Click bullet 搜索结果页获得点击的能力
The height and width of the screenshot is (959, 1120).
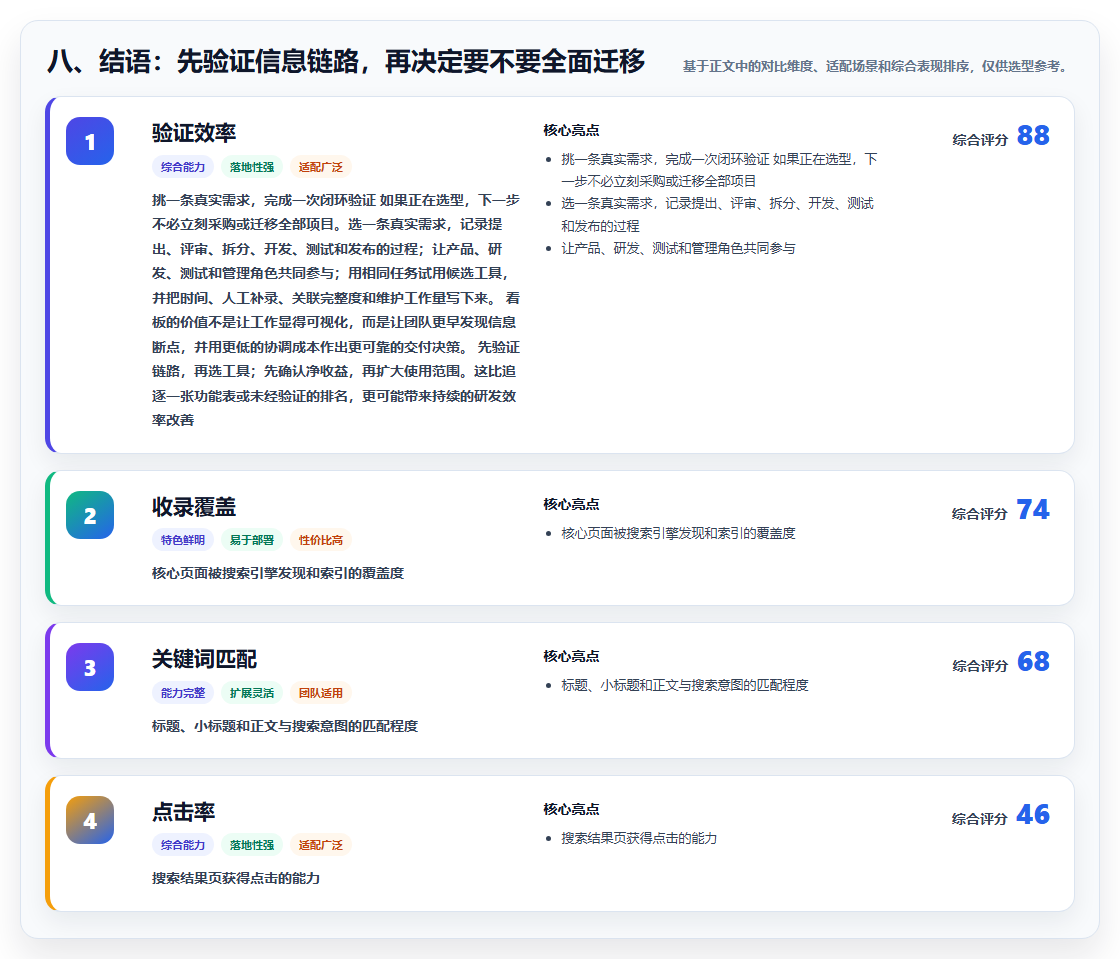(x=639, y=838)
